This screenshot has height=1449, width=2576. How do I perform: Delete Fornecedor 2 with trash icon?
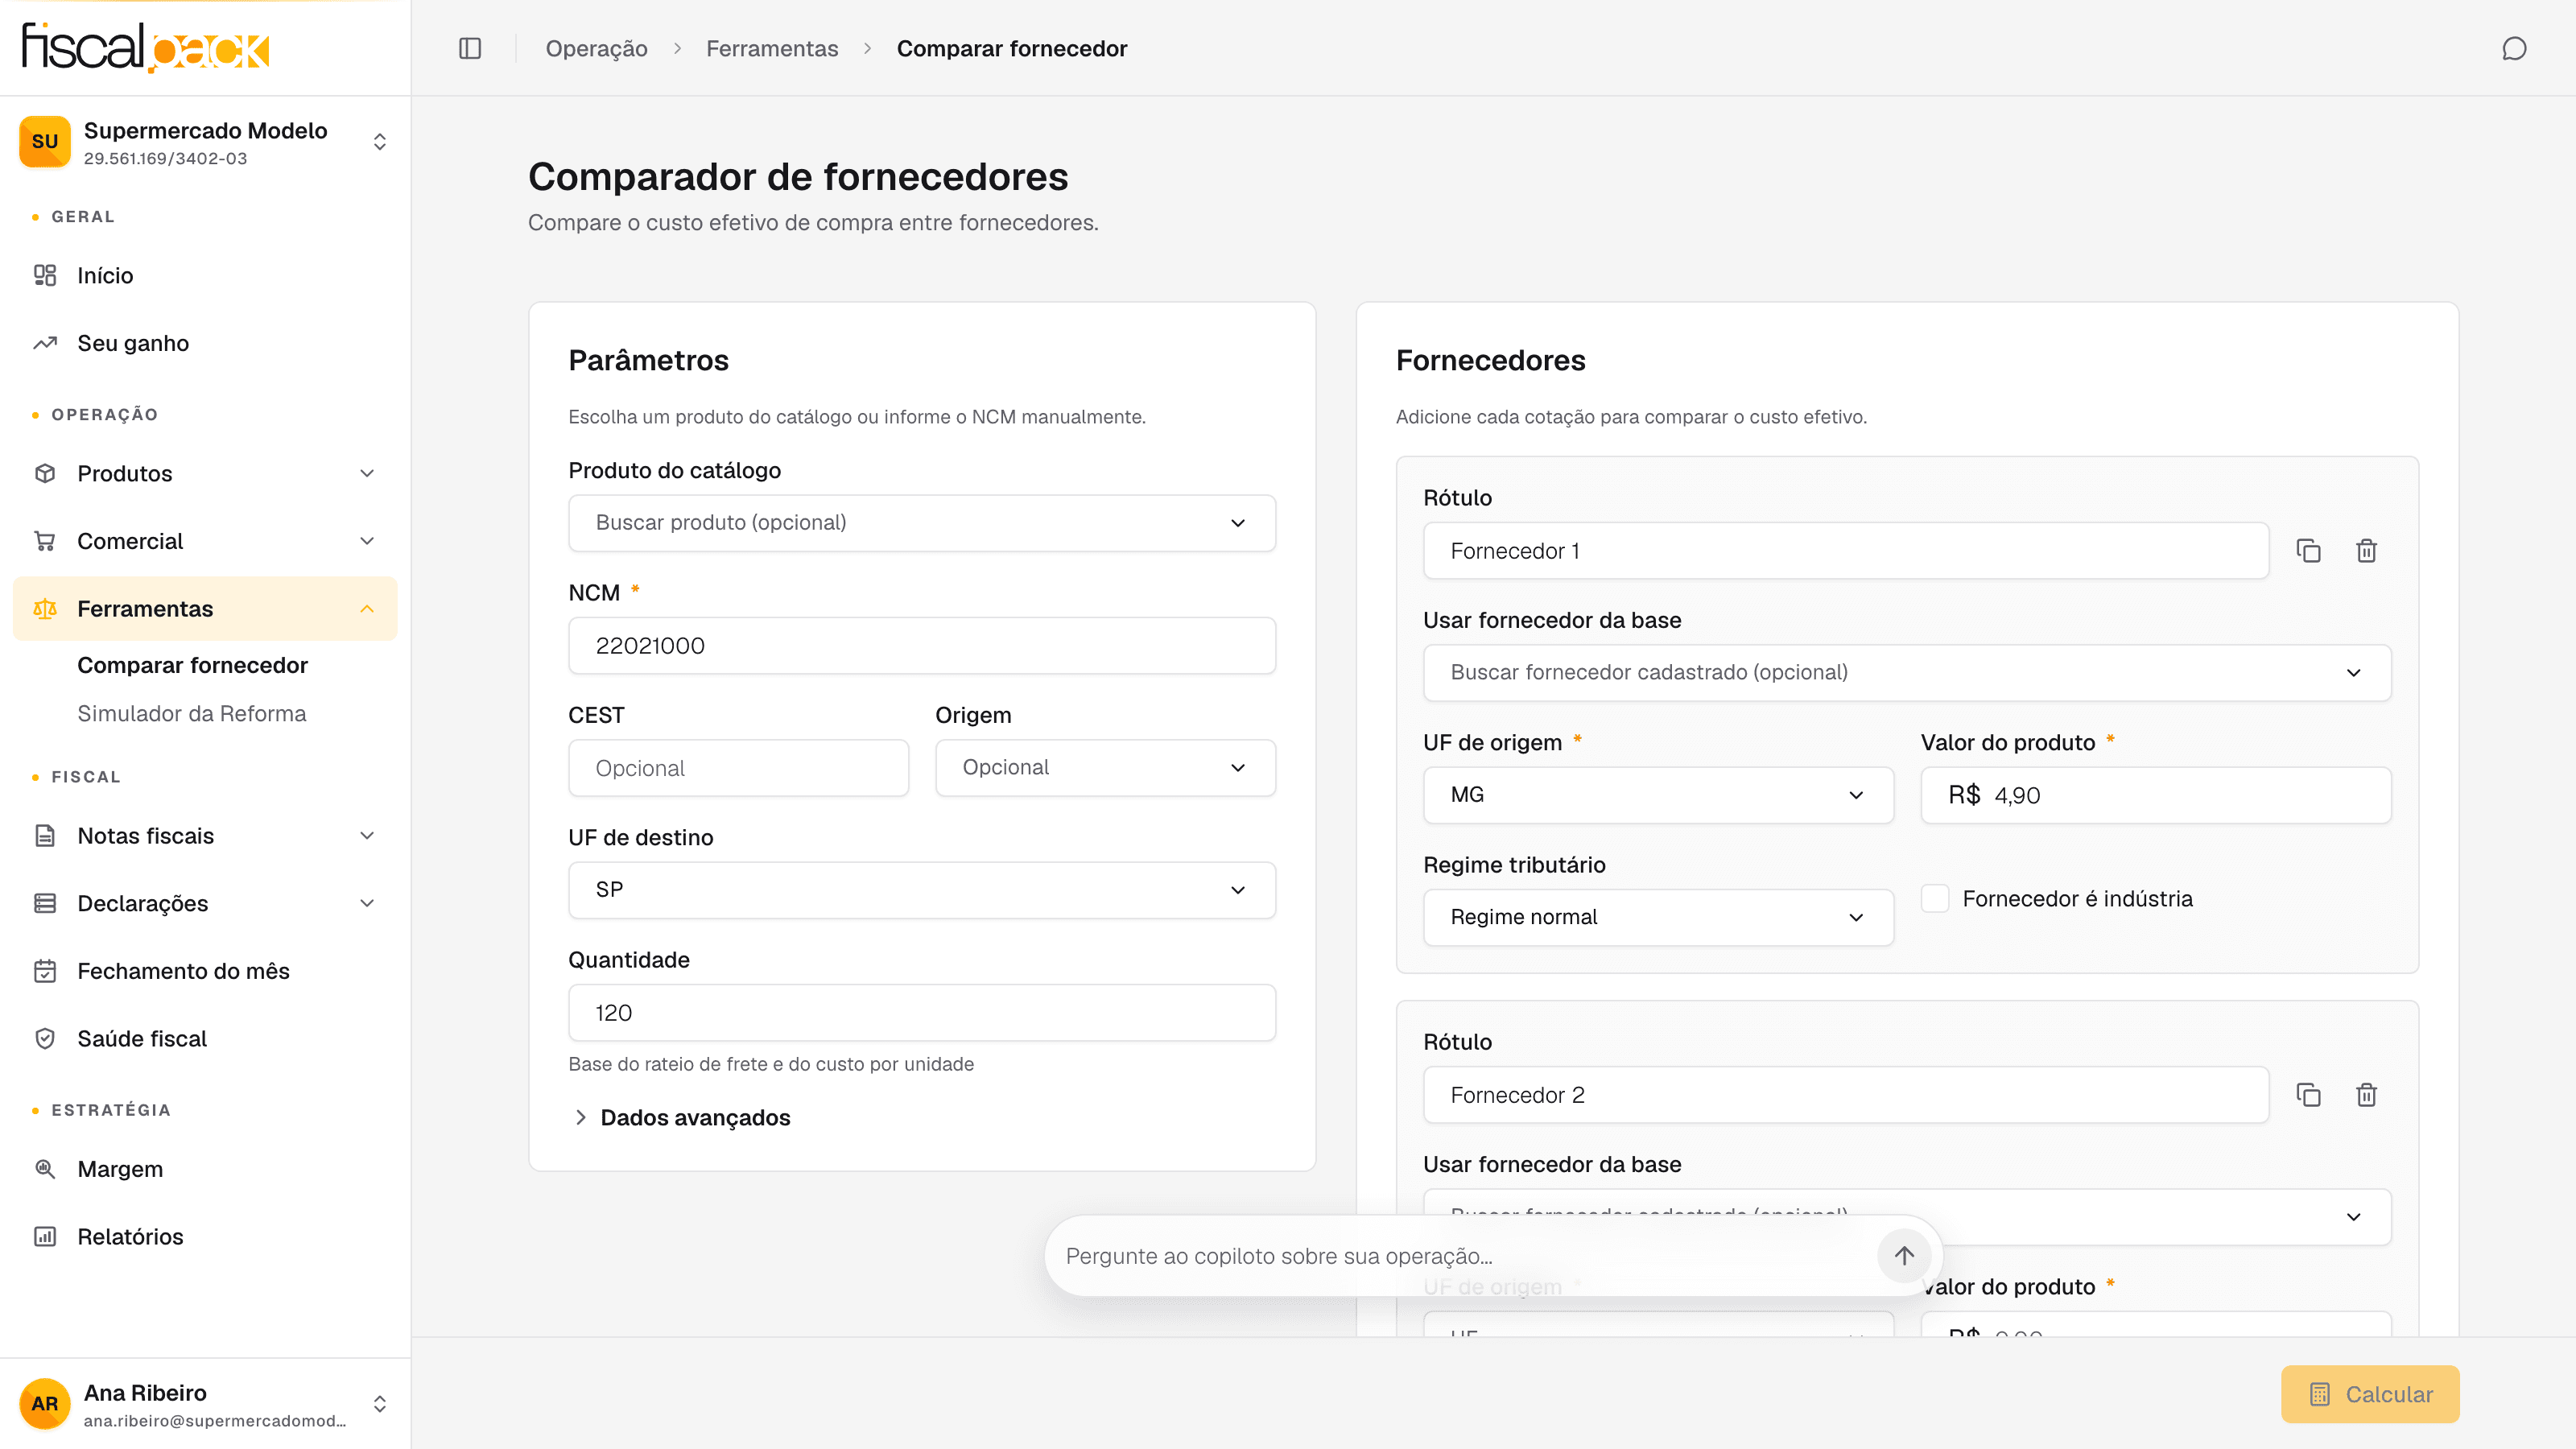pyautogui.click(x=2367, y=1095)
